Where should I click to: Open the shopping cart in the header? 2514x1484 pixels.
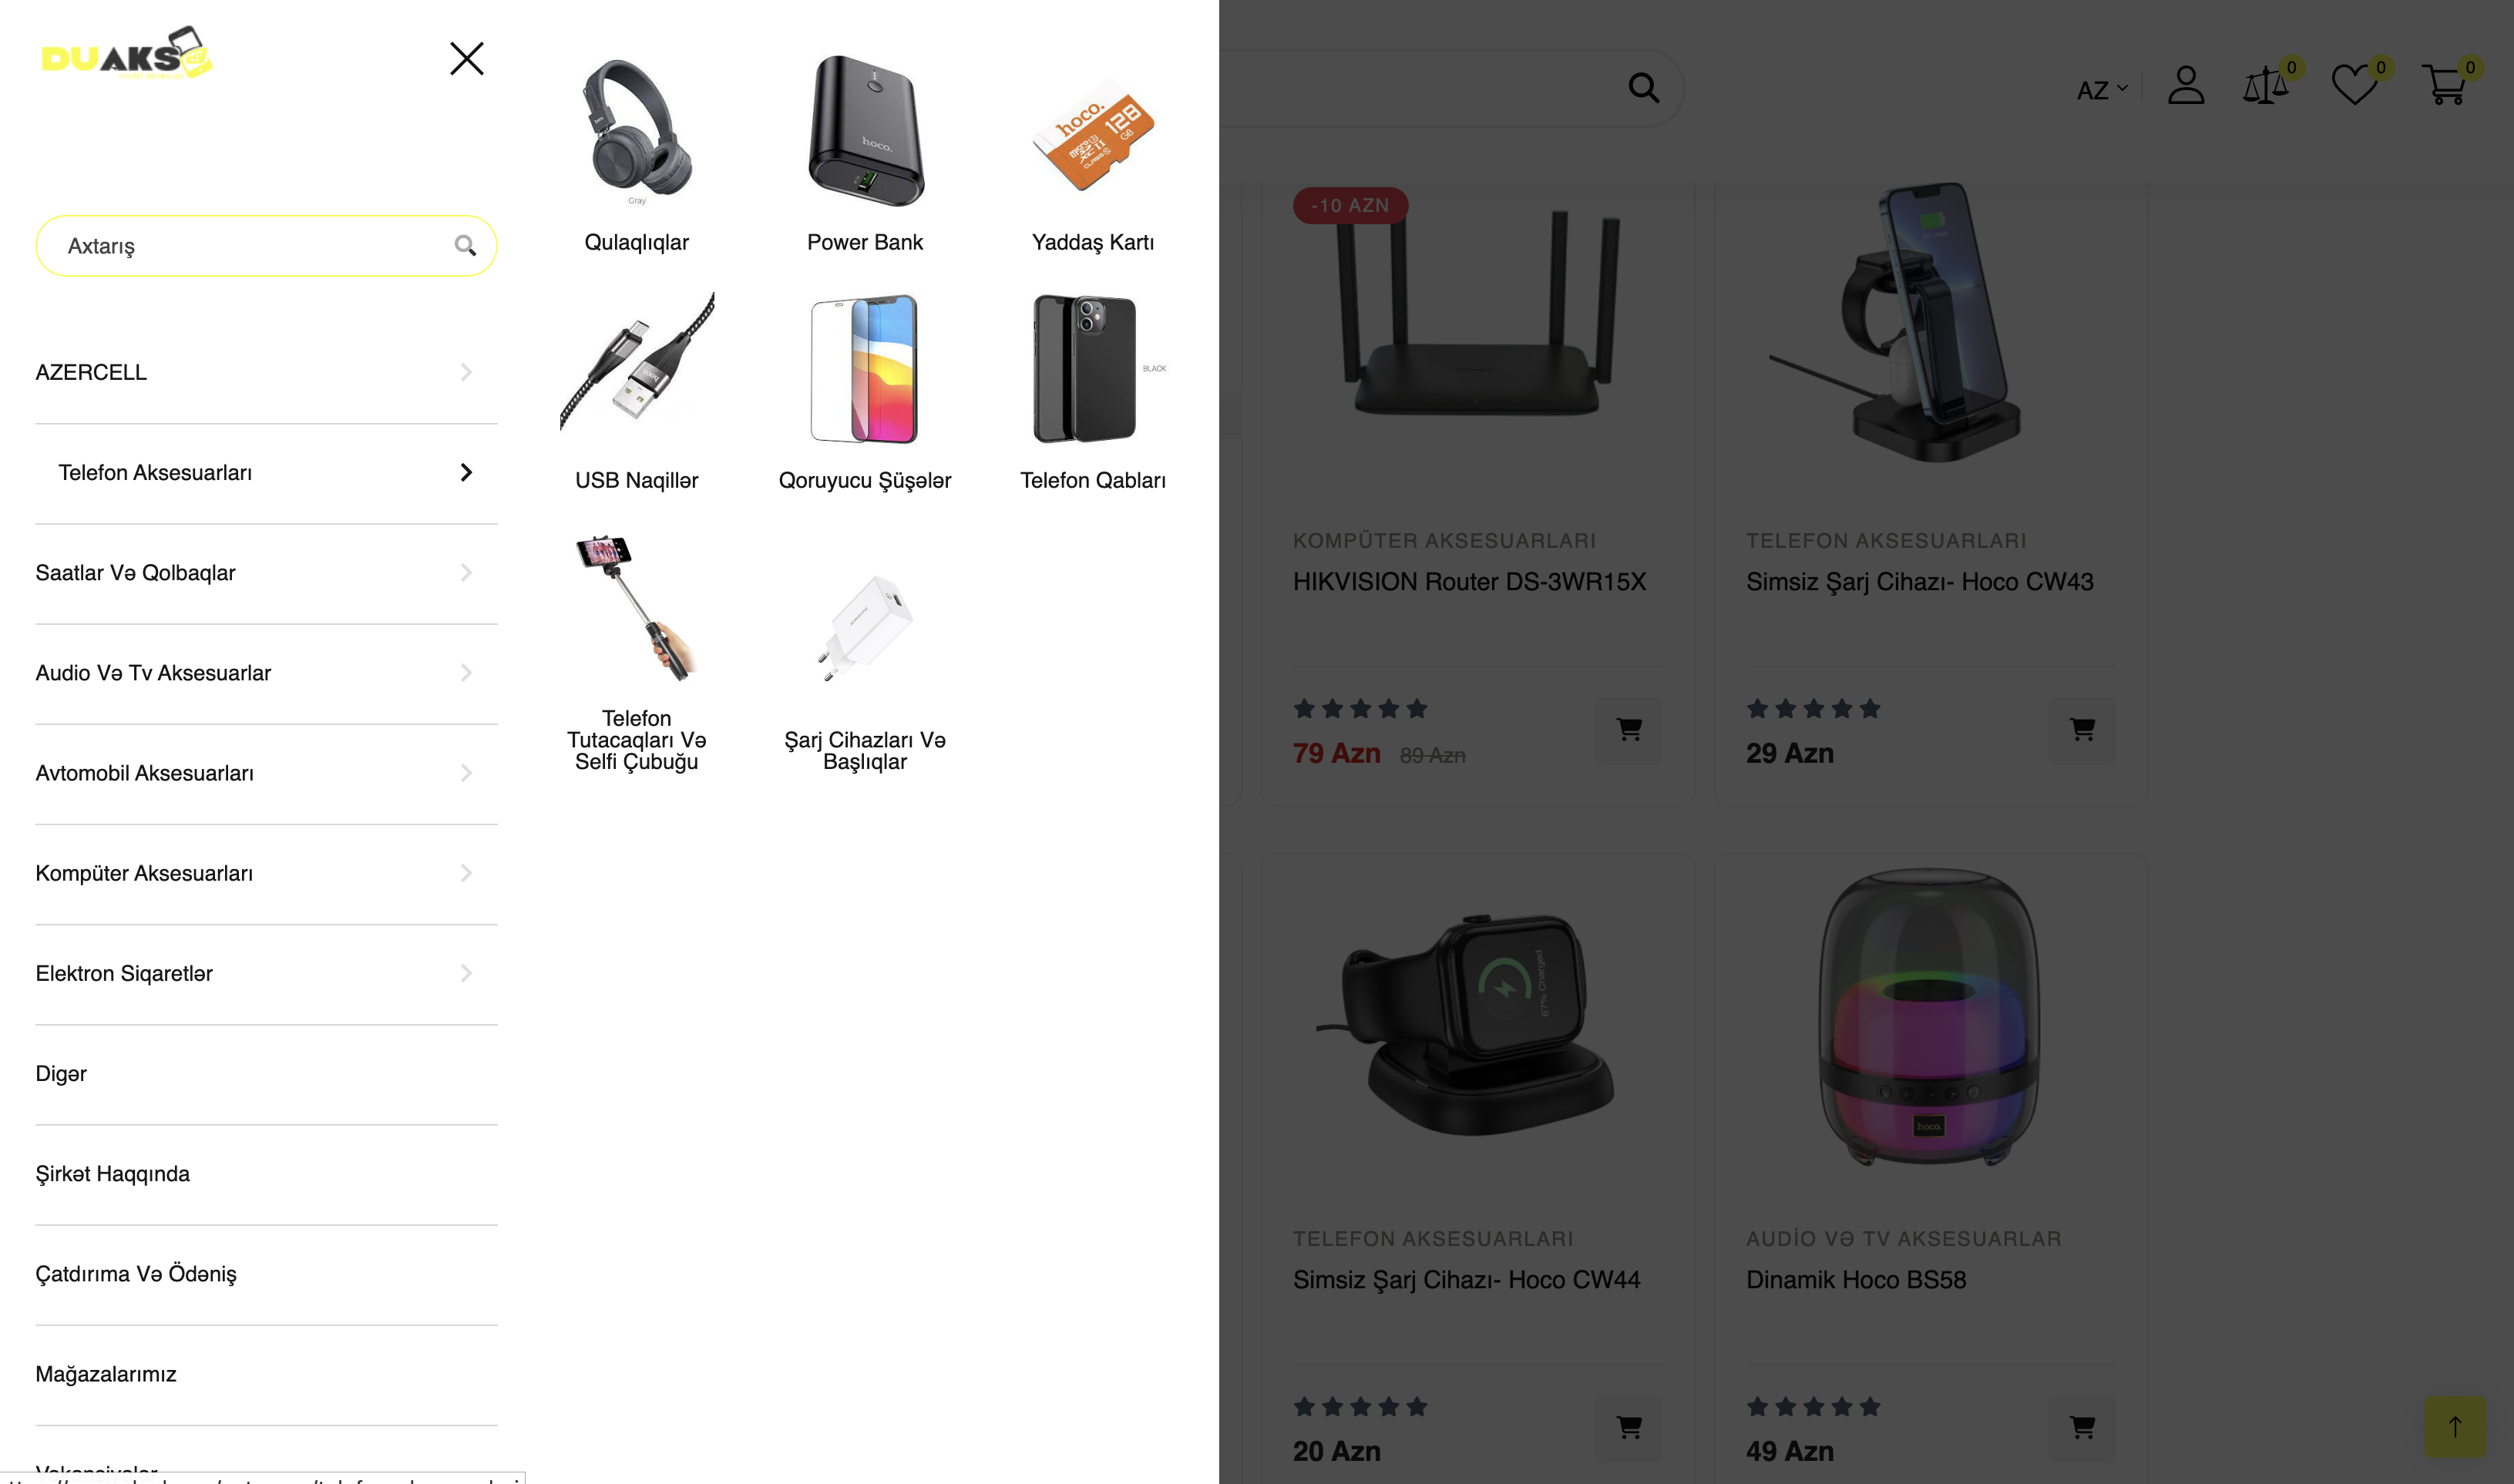tap(2444, 85)
